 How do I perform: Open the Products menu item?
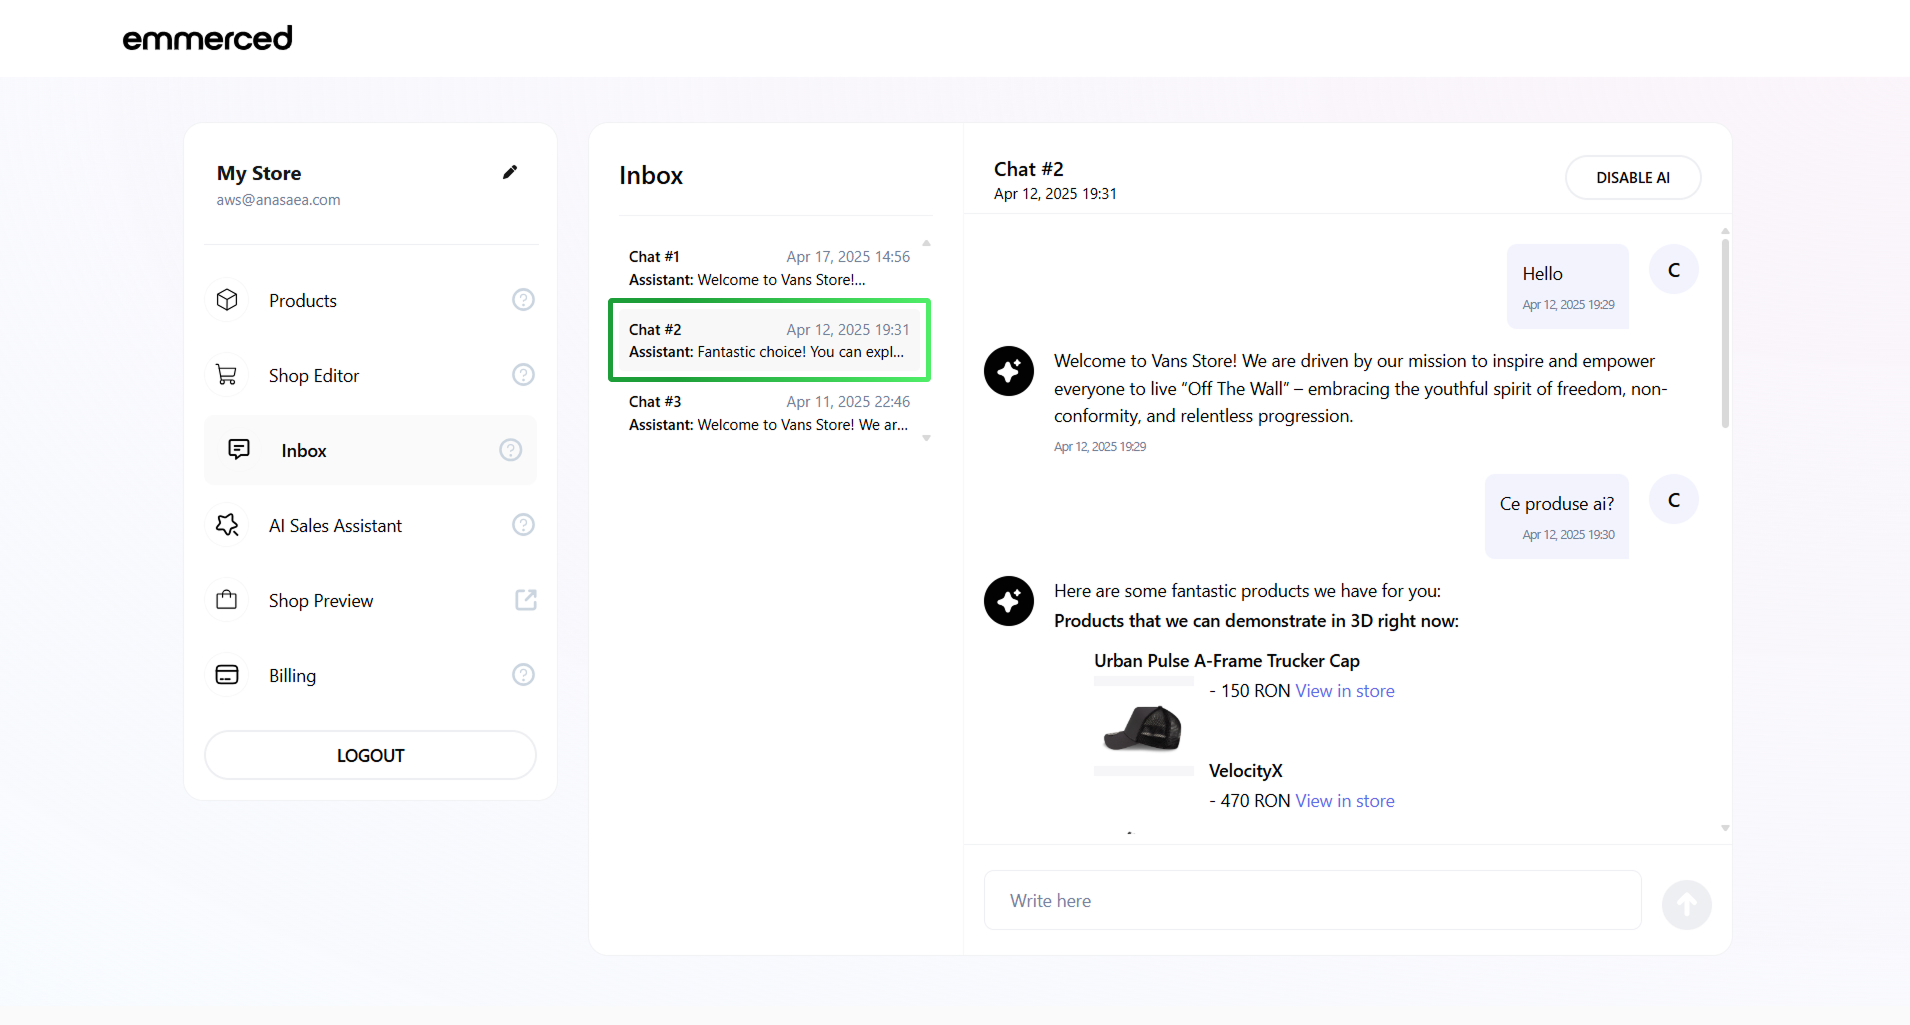pos(302,300)
